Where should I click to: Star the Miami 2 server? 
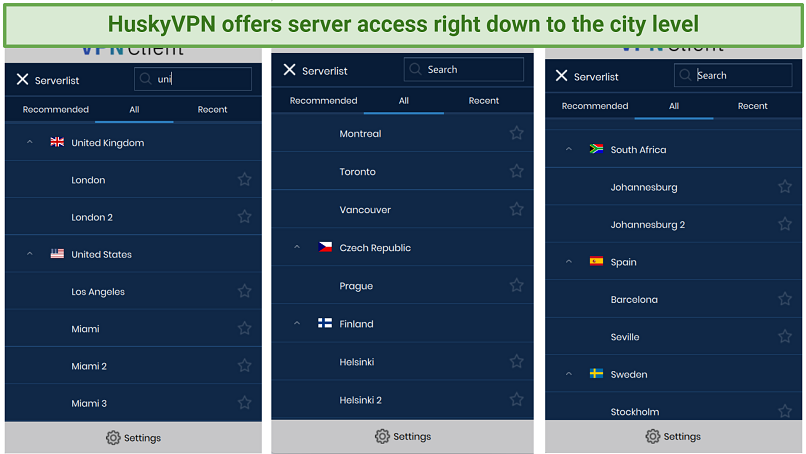pyautogui.click(x=245, y=366)
